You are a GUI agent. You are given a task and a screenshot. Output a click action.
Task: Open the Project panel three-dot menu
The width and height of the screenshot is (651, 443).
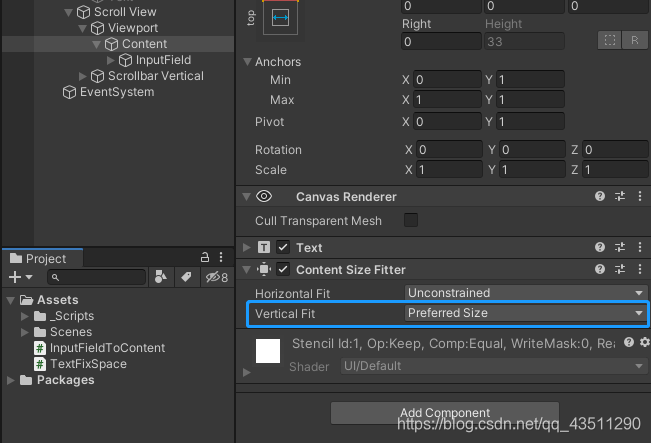click(221, 257)
